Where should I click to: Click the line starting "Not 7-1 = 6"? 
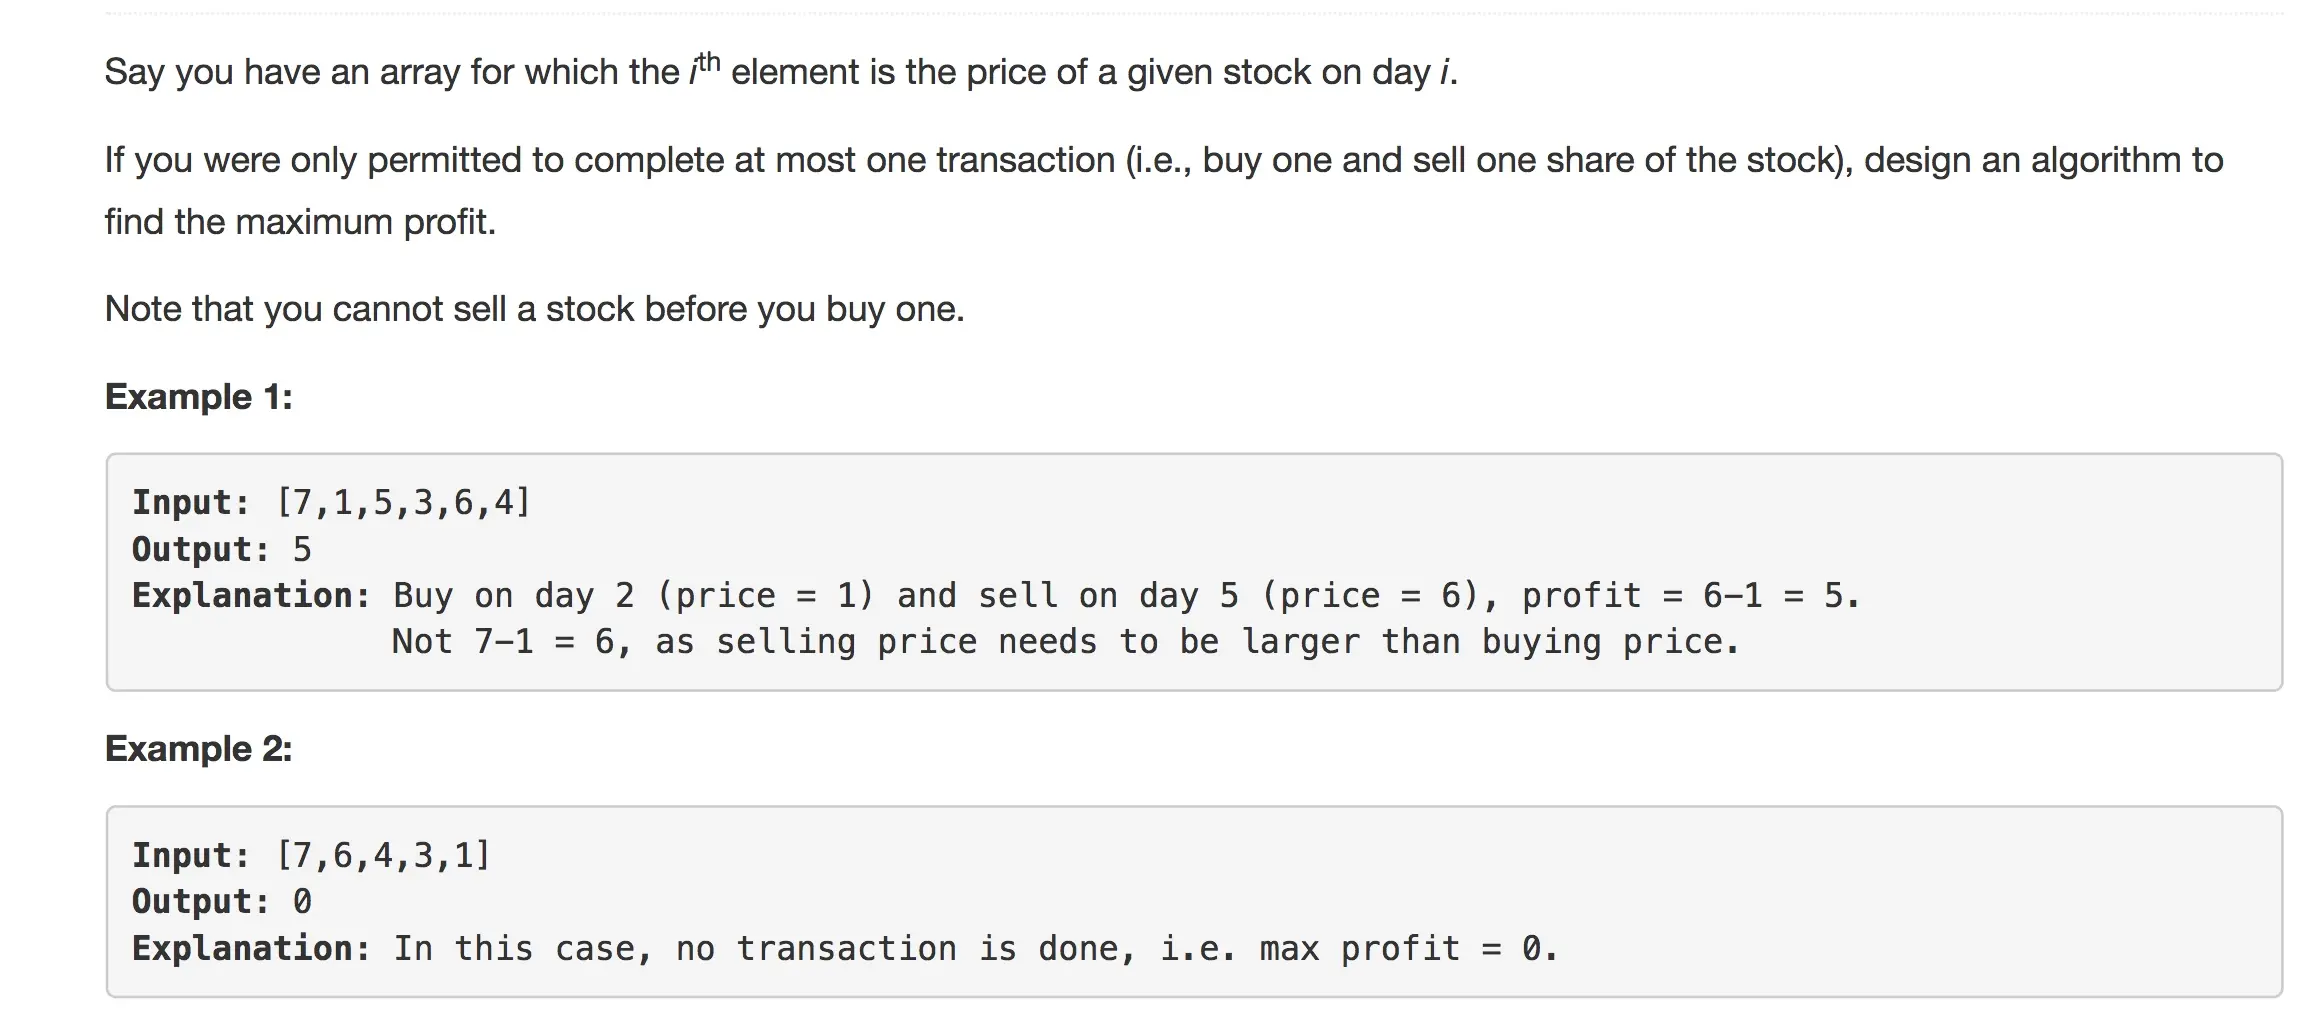tap(1066, 642)
